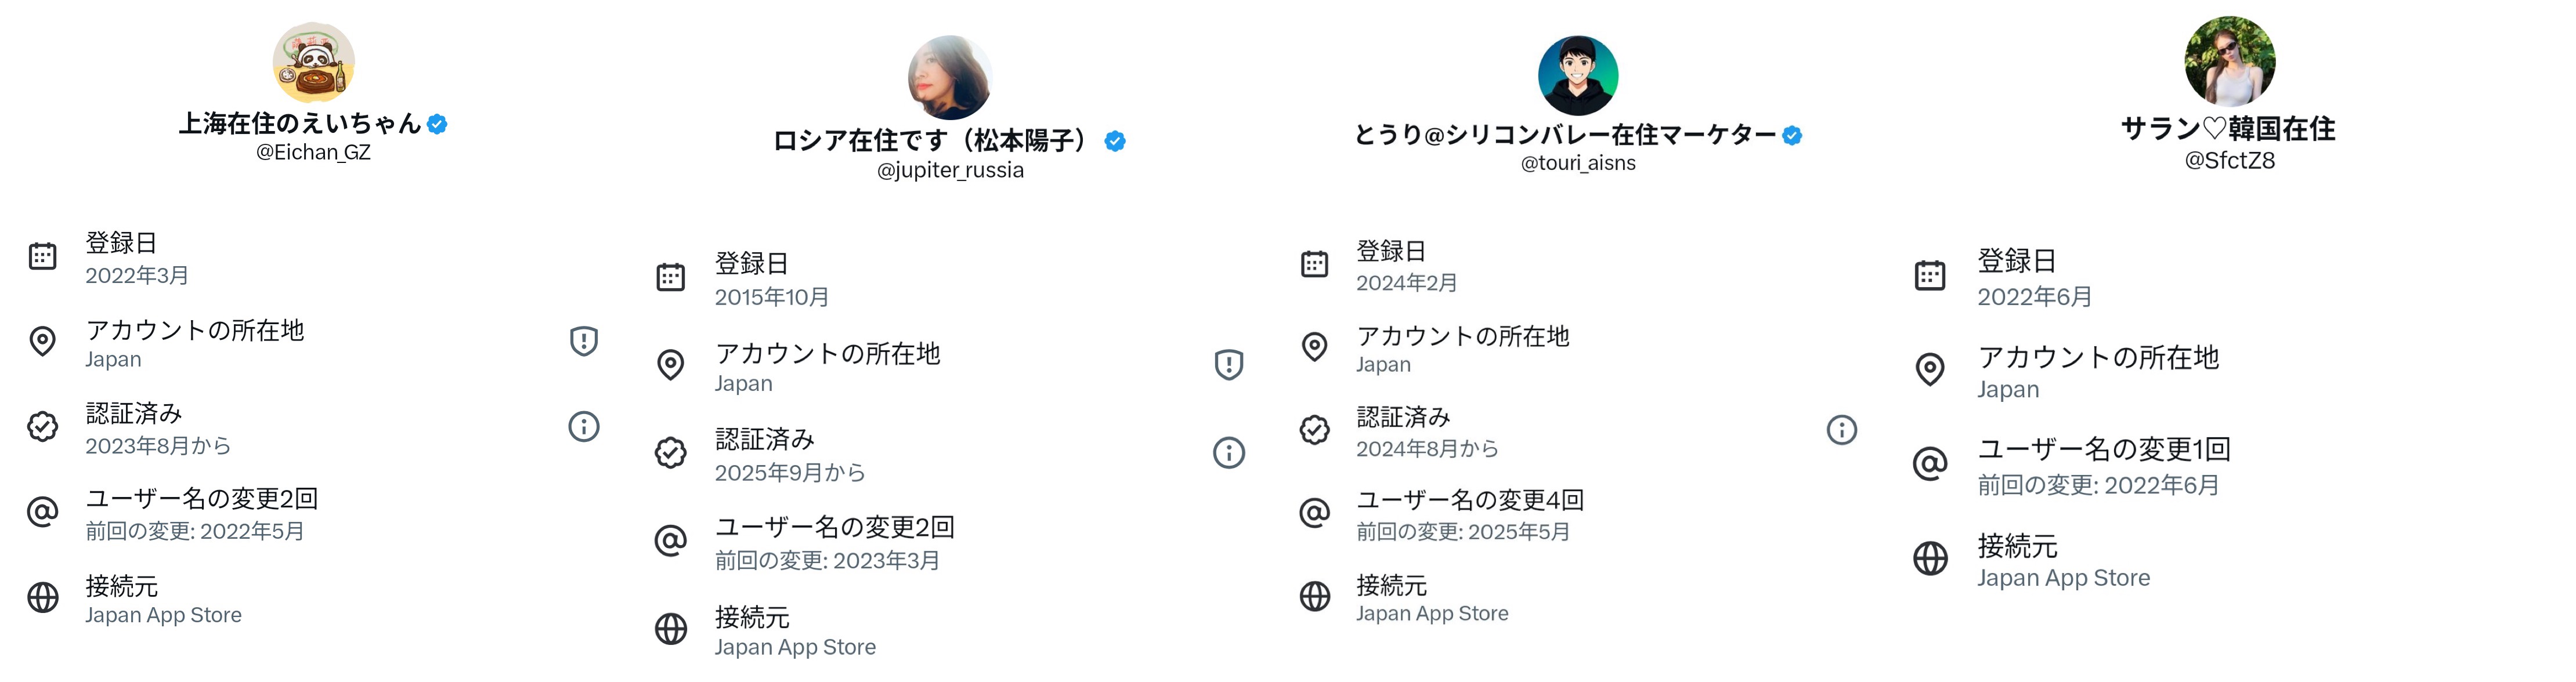Click the @ icon in the @SfctZ8 panel
The height and width of the screenshot is (682, 2576).
[1930, 463]
